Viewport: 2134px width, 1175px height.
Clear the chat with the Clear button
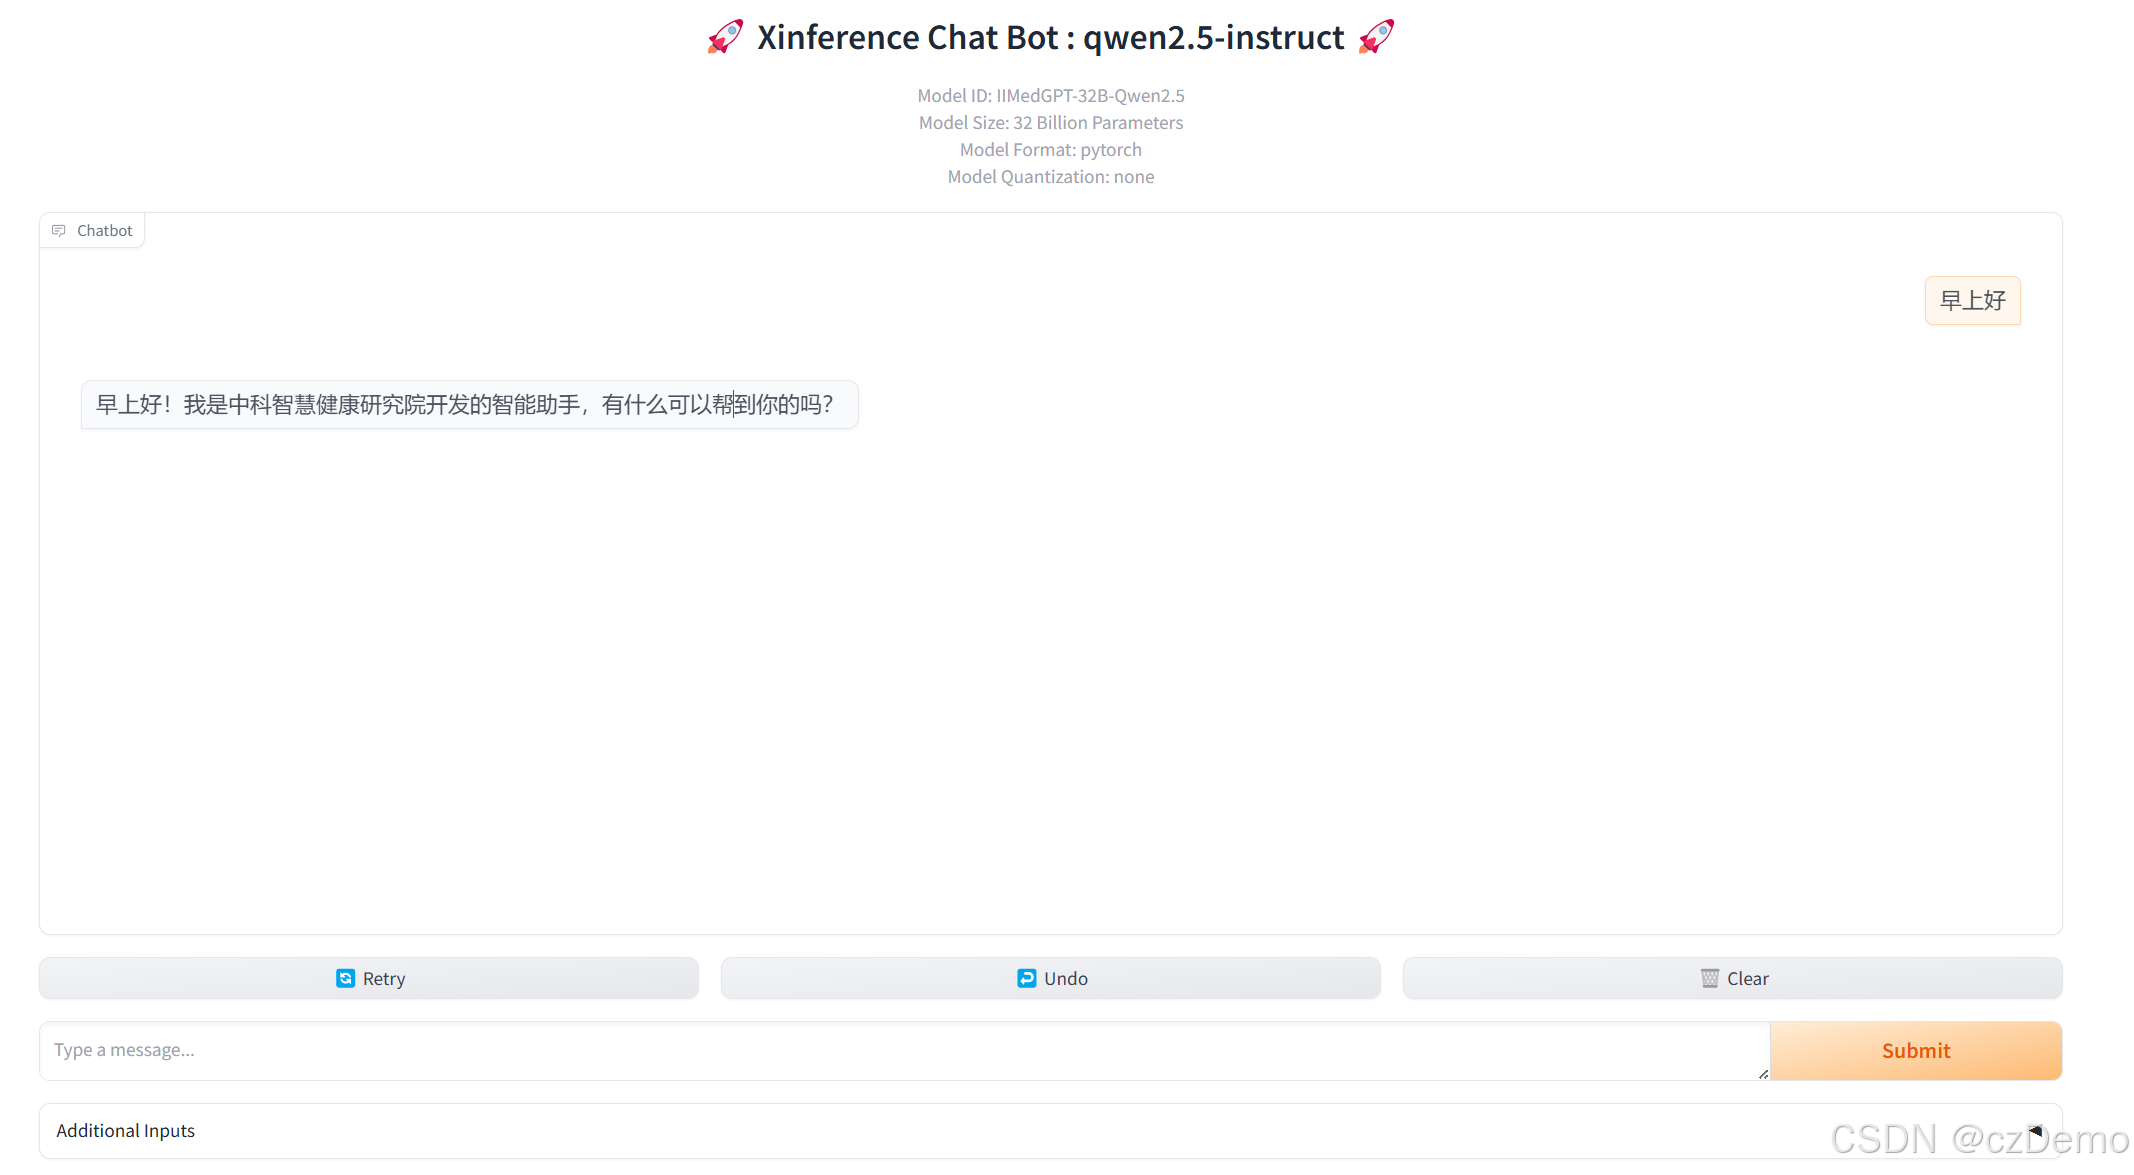(1732, 978)
